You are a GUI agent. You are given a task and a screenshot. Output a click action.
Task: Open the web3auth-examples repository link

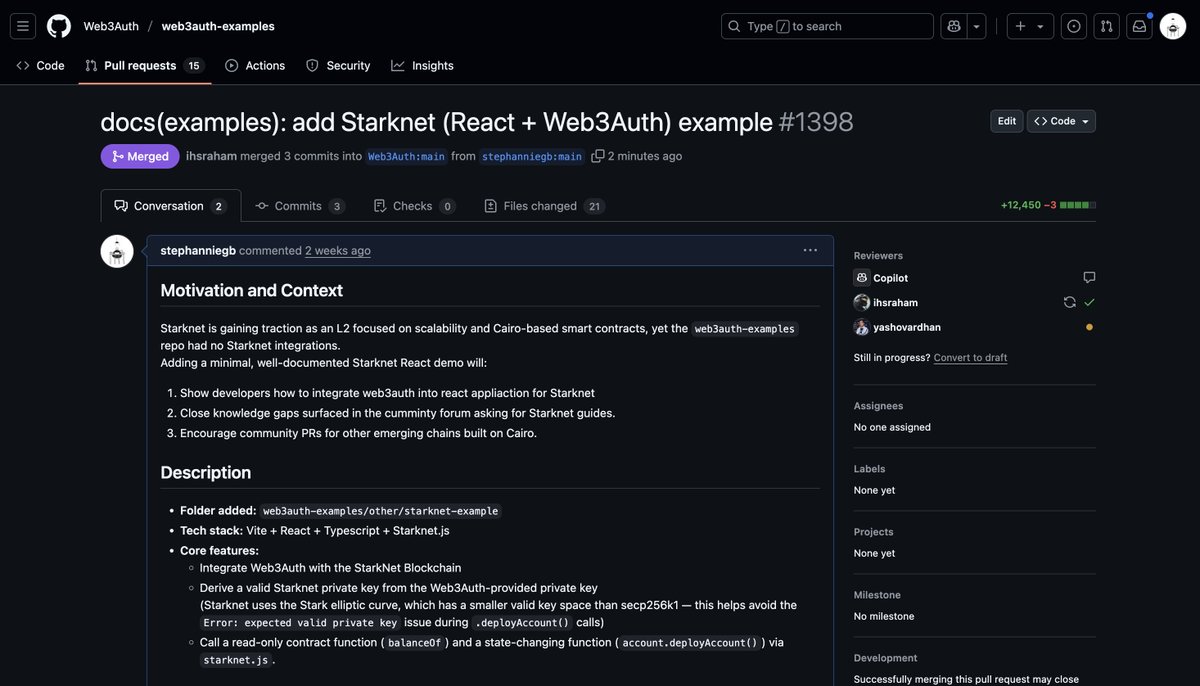click(x=218, y=26)
